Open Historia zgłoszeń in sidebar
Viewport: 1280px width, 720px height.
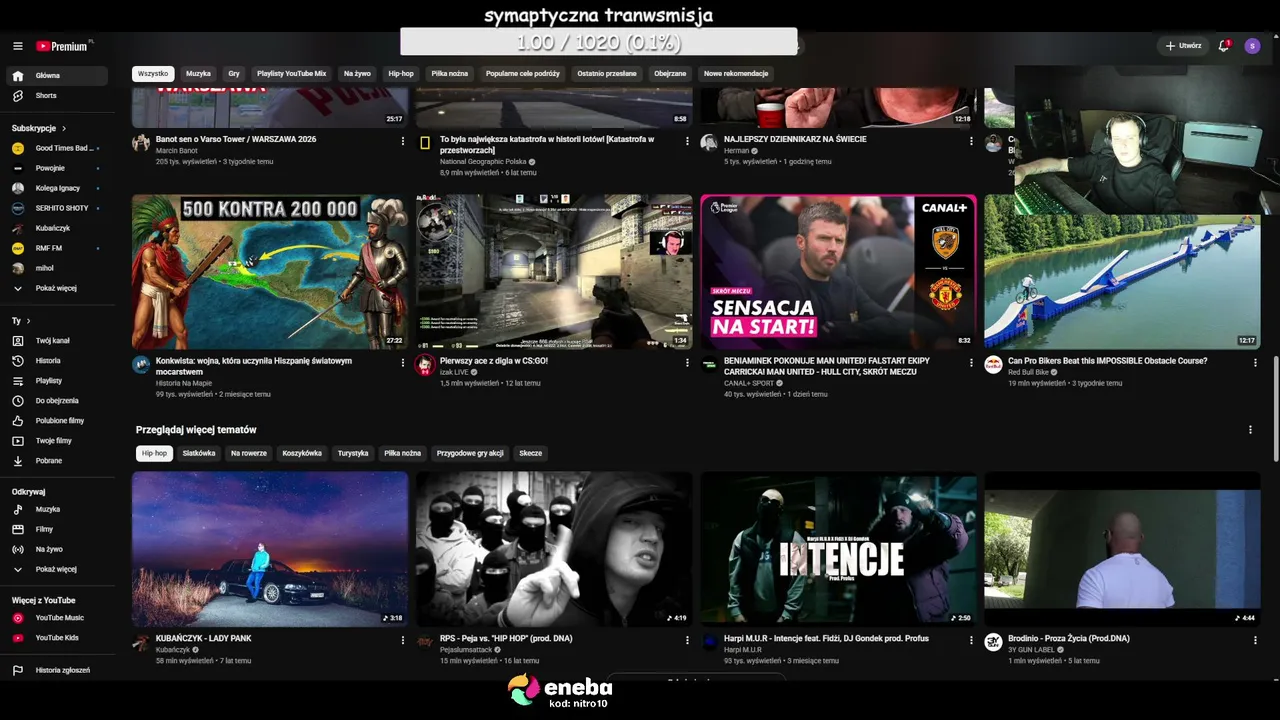tap(62, 671)
